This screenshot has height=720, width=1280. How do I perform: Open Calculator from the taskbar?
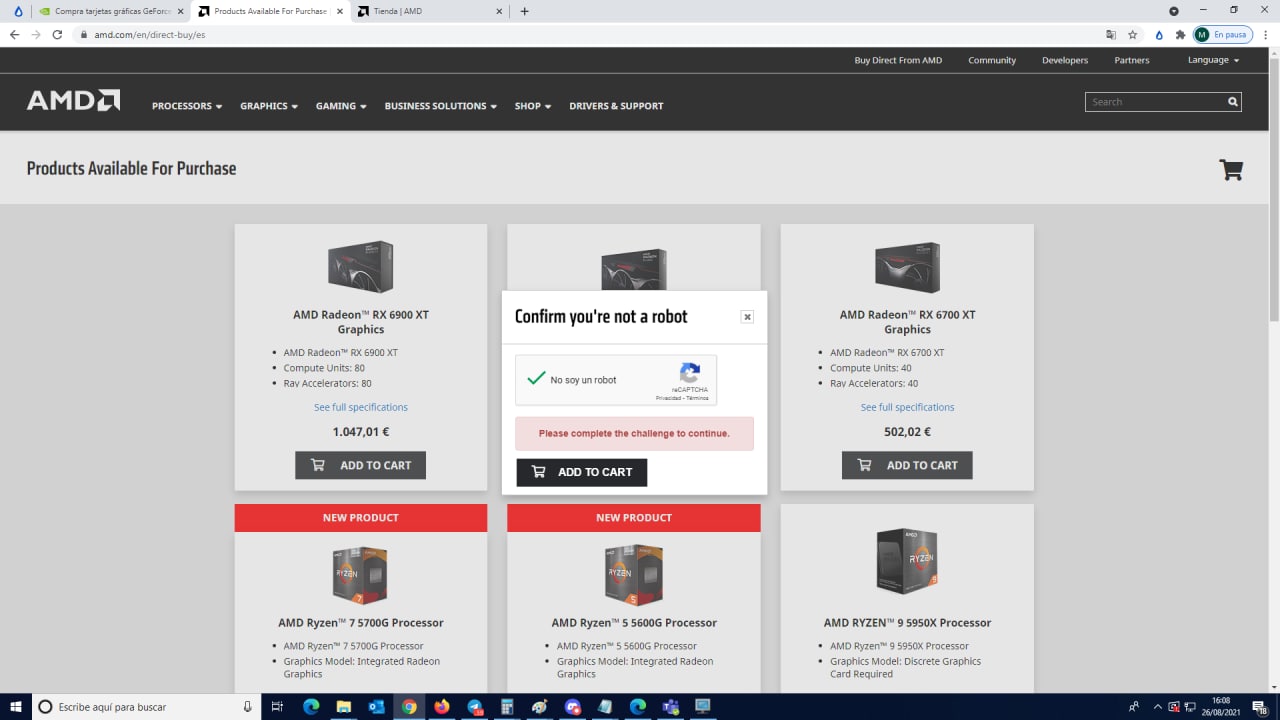point(507,707)
